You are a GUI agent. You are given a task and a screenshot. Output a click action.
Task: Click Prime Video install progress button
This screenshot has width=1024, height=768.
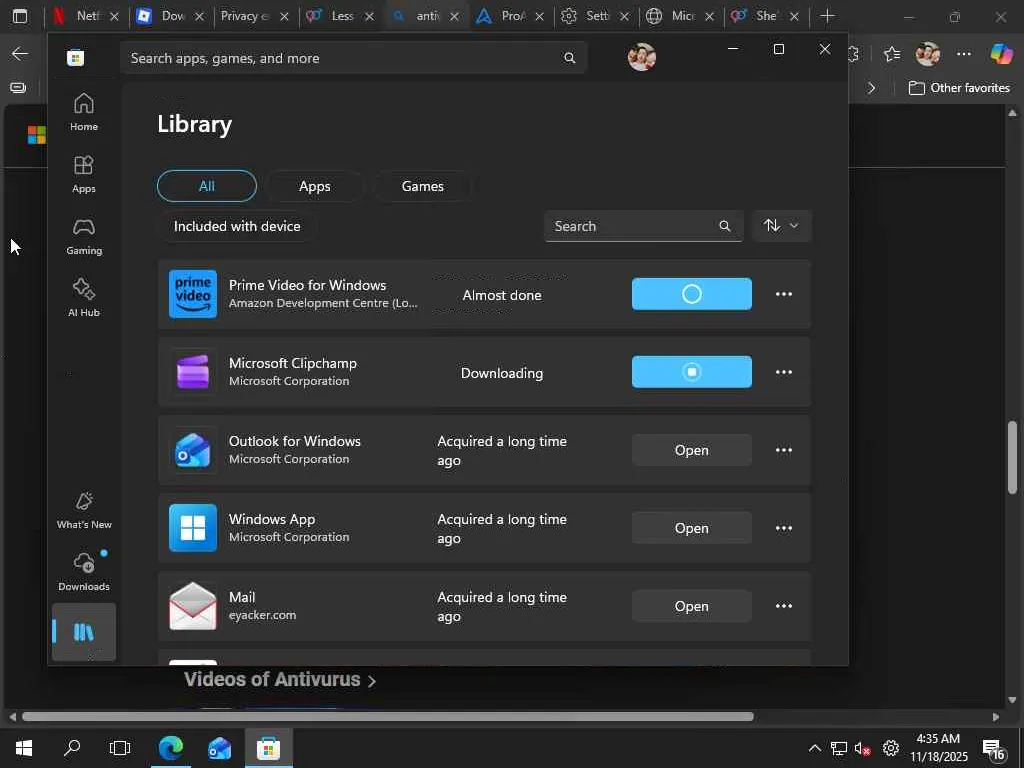(x=692, y=294)
